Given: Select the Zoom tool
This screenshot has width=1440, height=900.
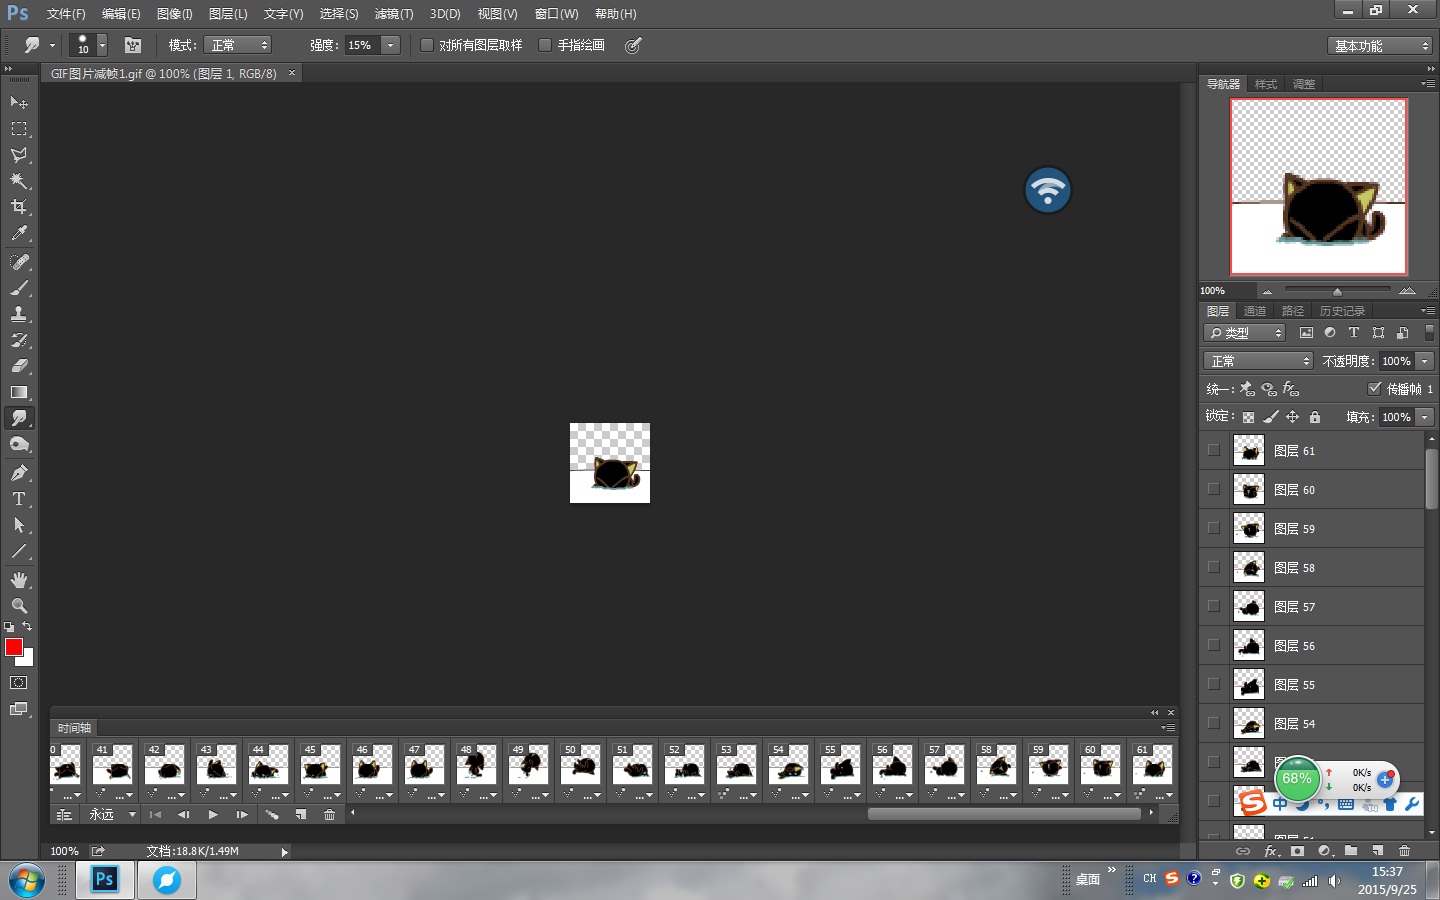Looking at the screenshot, I should pyautogui.click(x=19, y=606).
